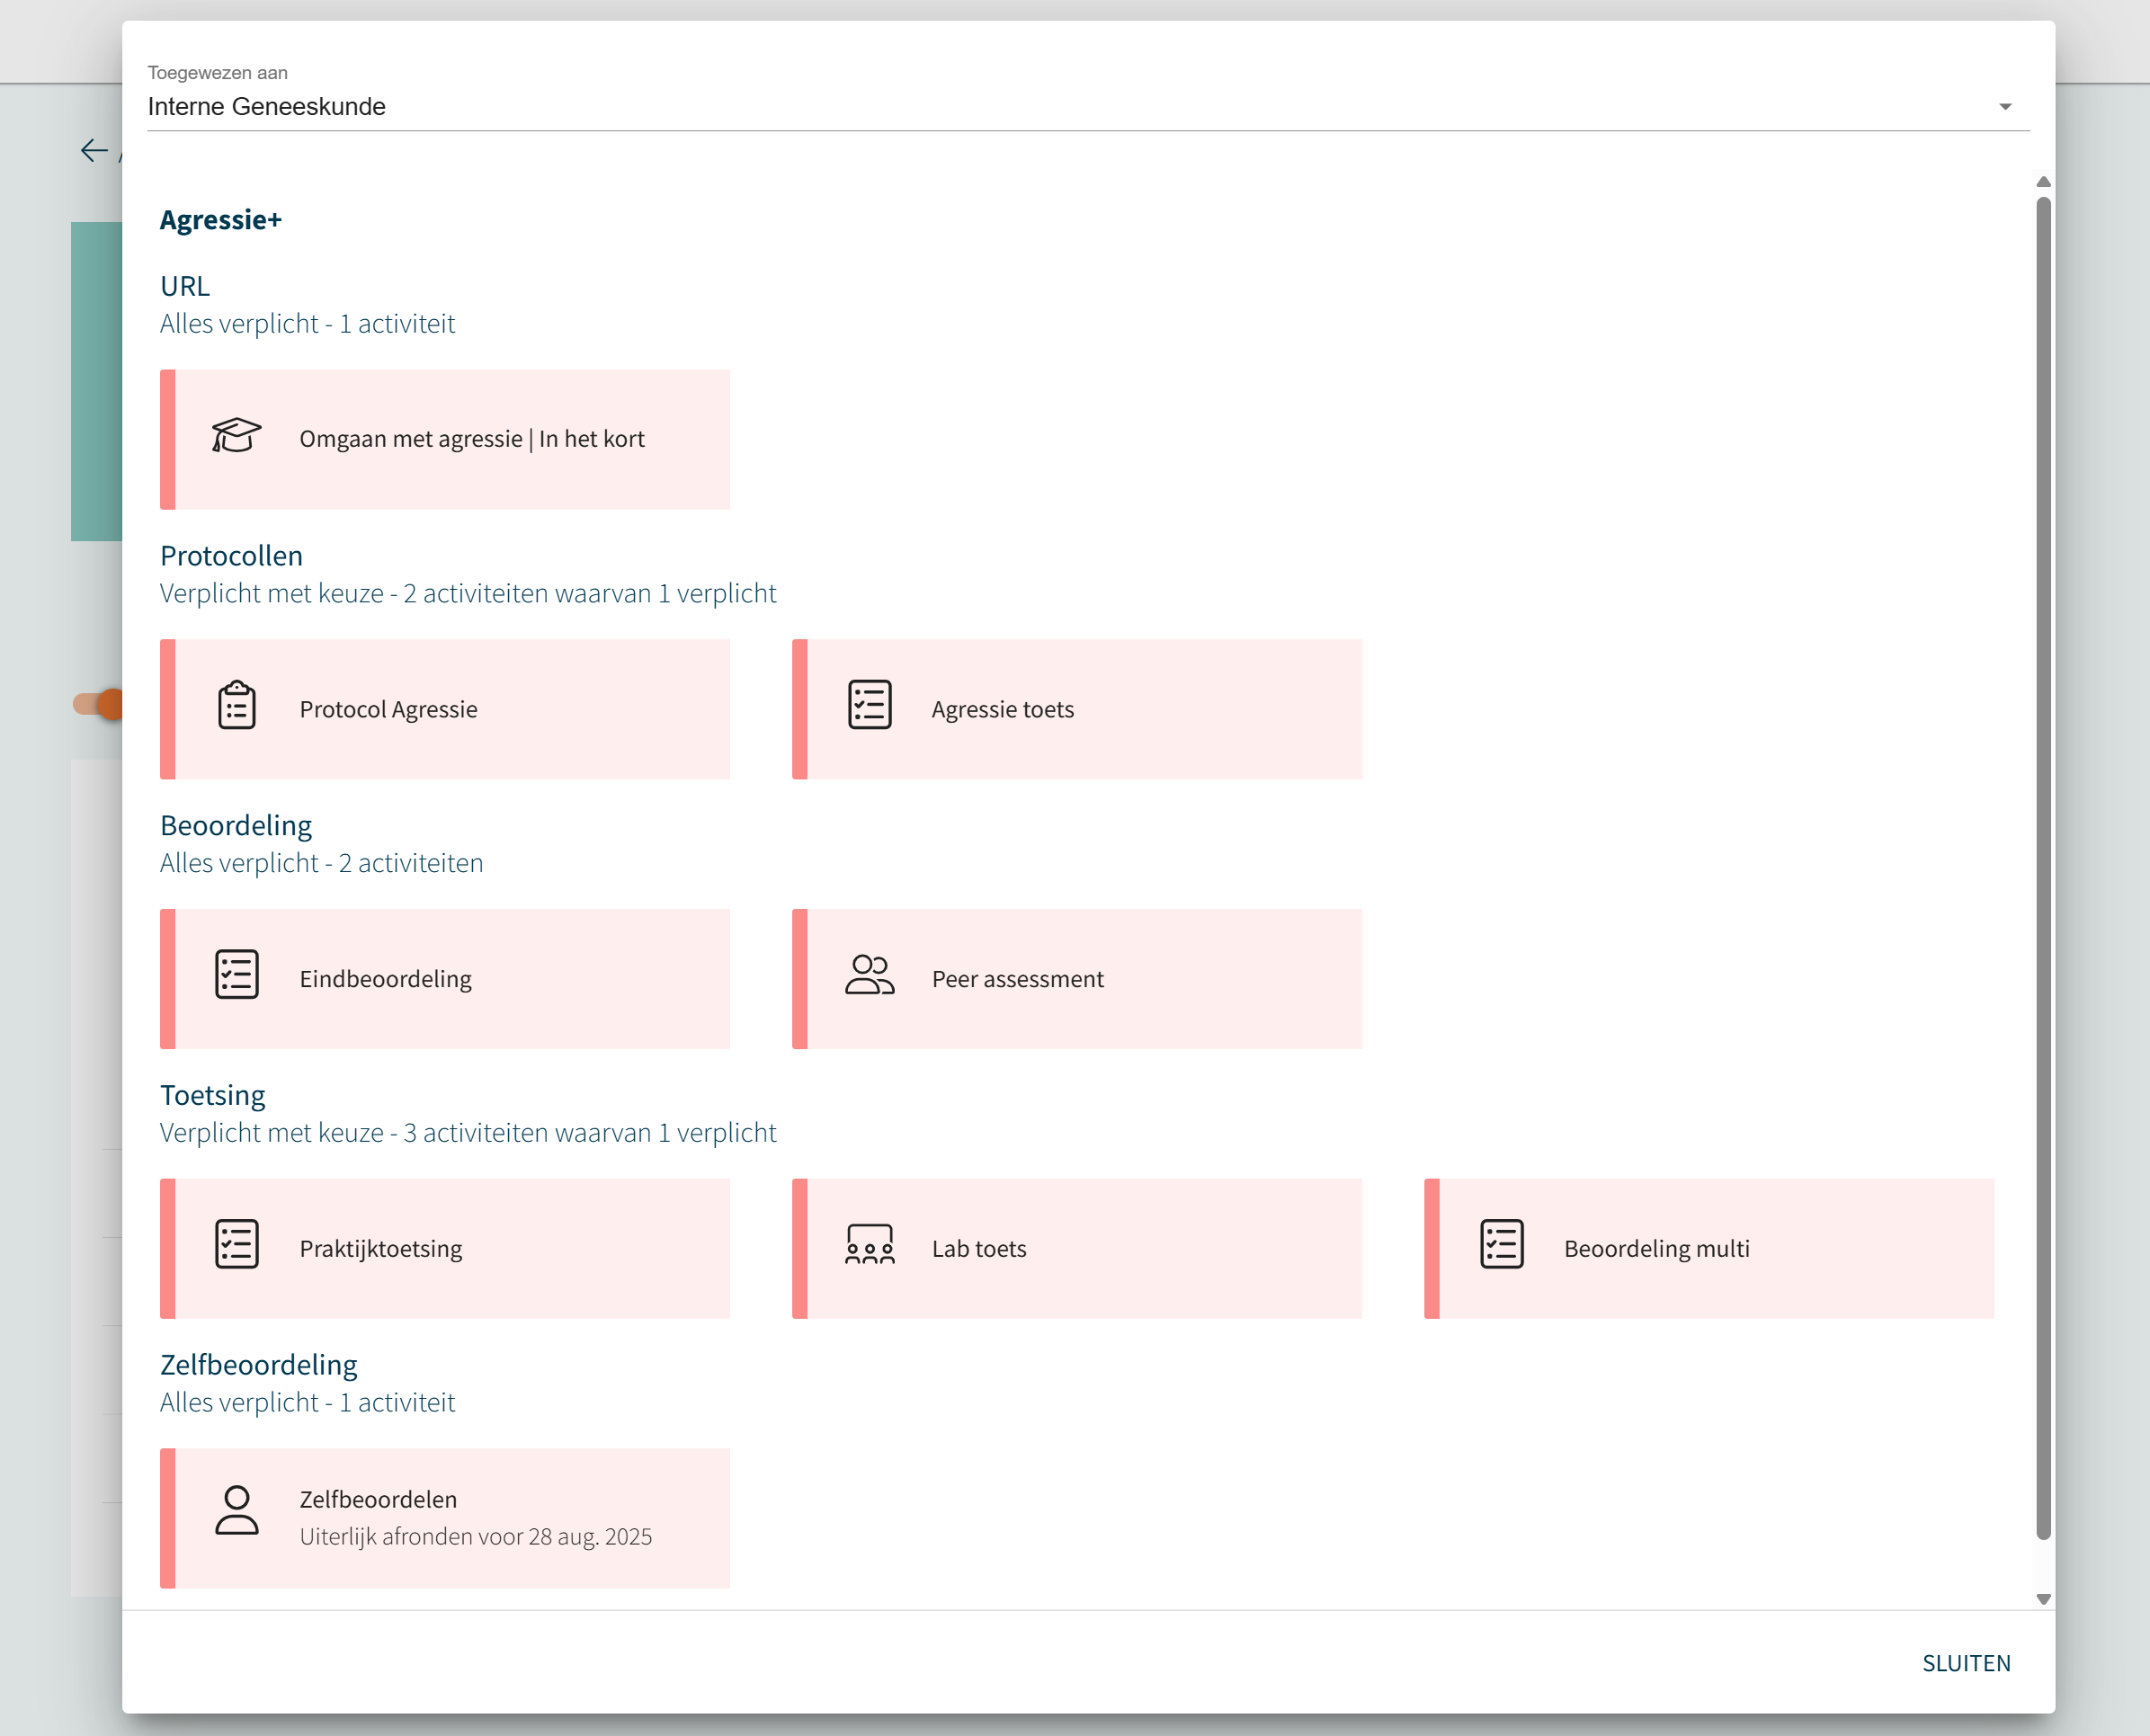Click the clipboard icon for Protocol Agressie
2150x1736 pixels.
tap(237, 707)
